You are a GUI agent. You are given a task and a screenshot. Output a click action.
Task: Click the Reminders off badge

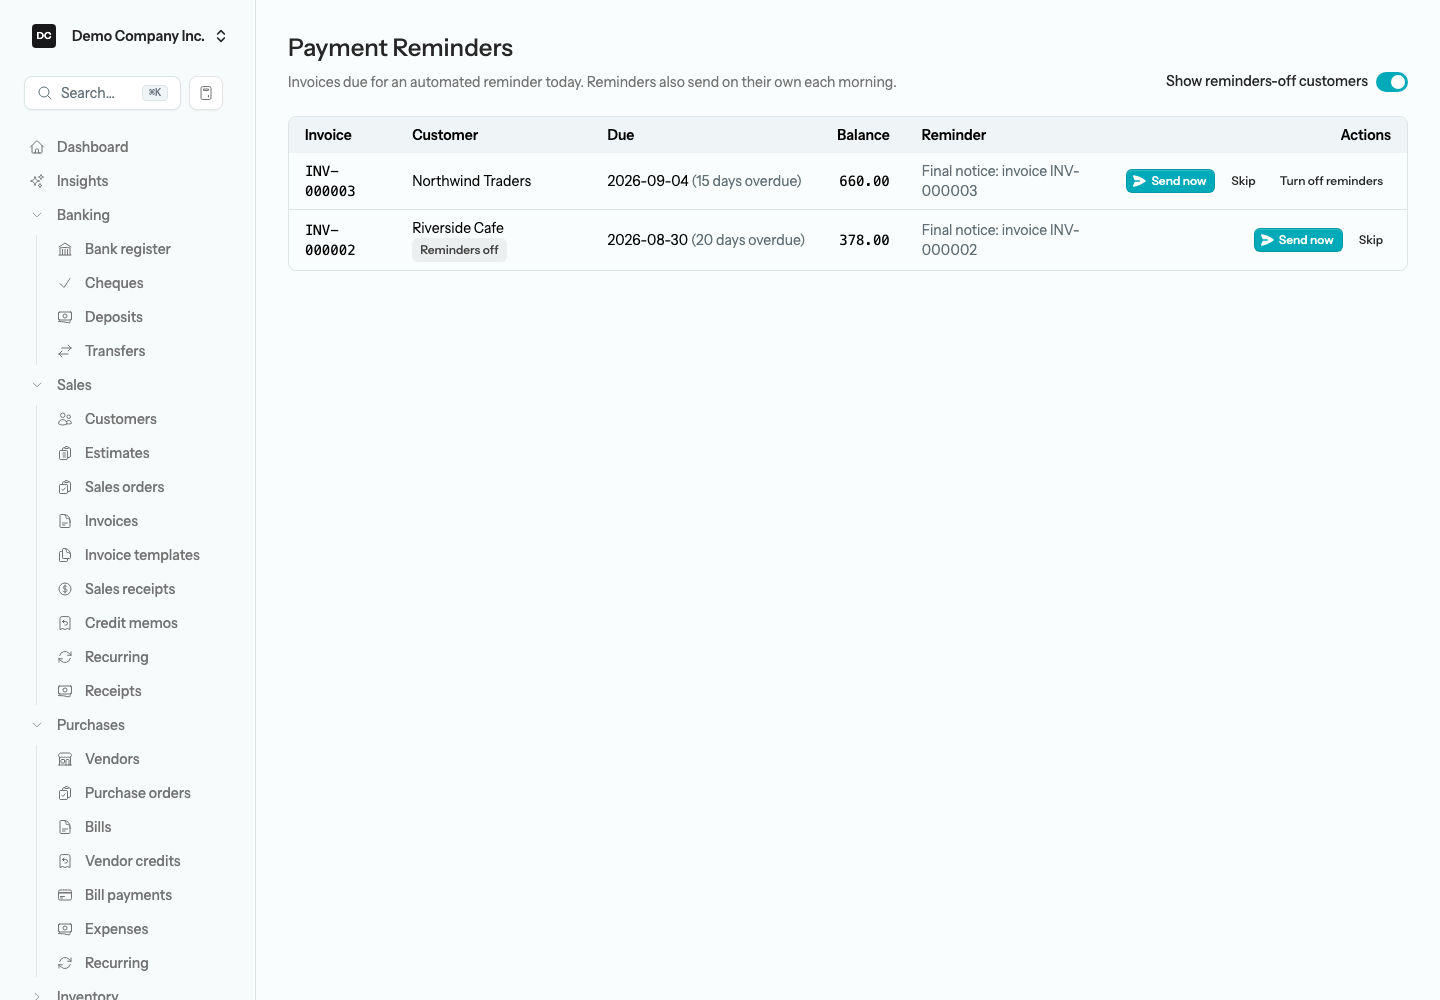[x=459, y=250]
